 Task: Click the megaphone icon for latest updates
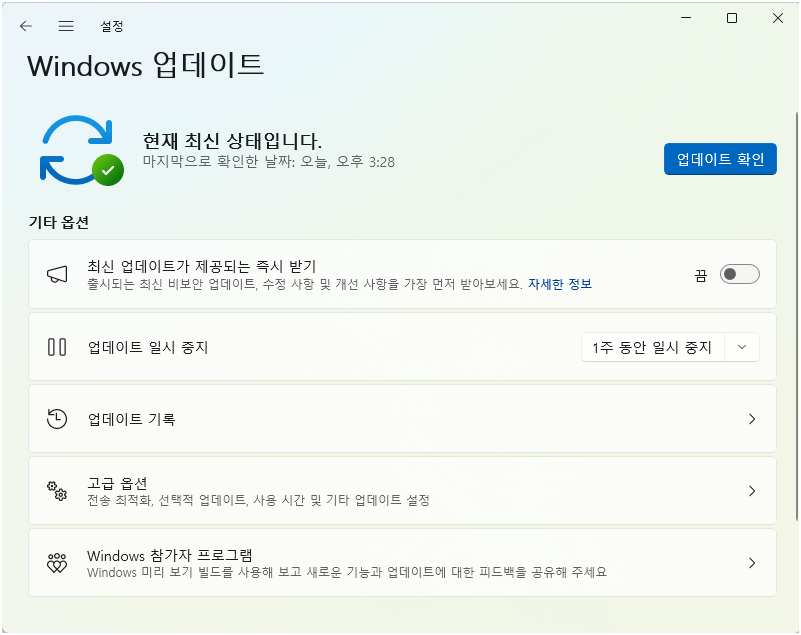coord(57,274)
